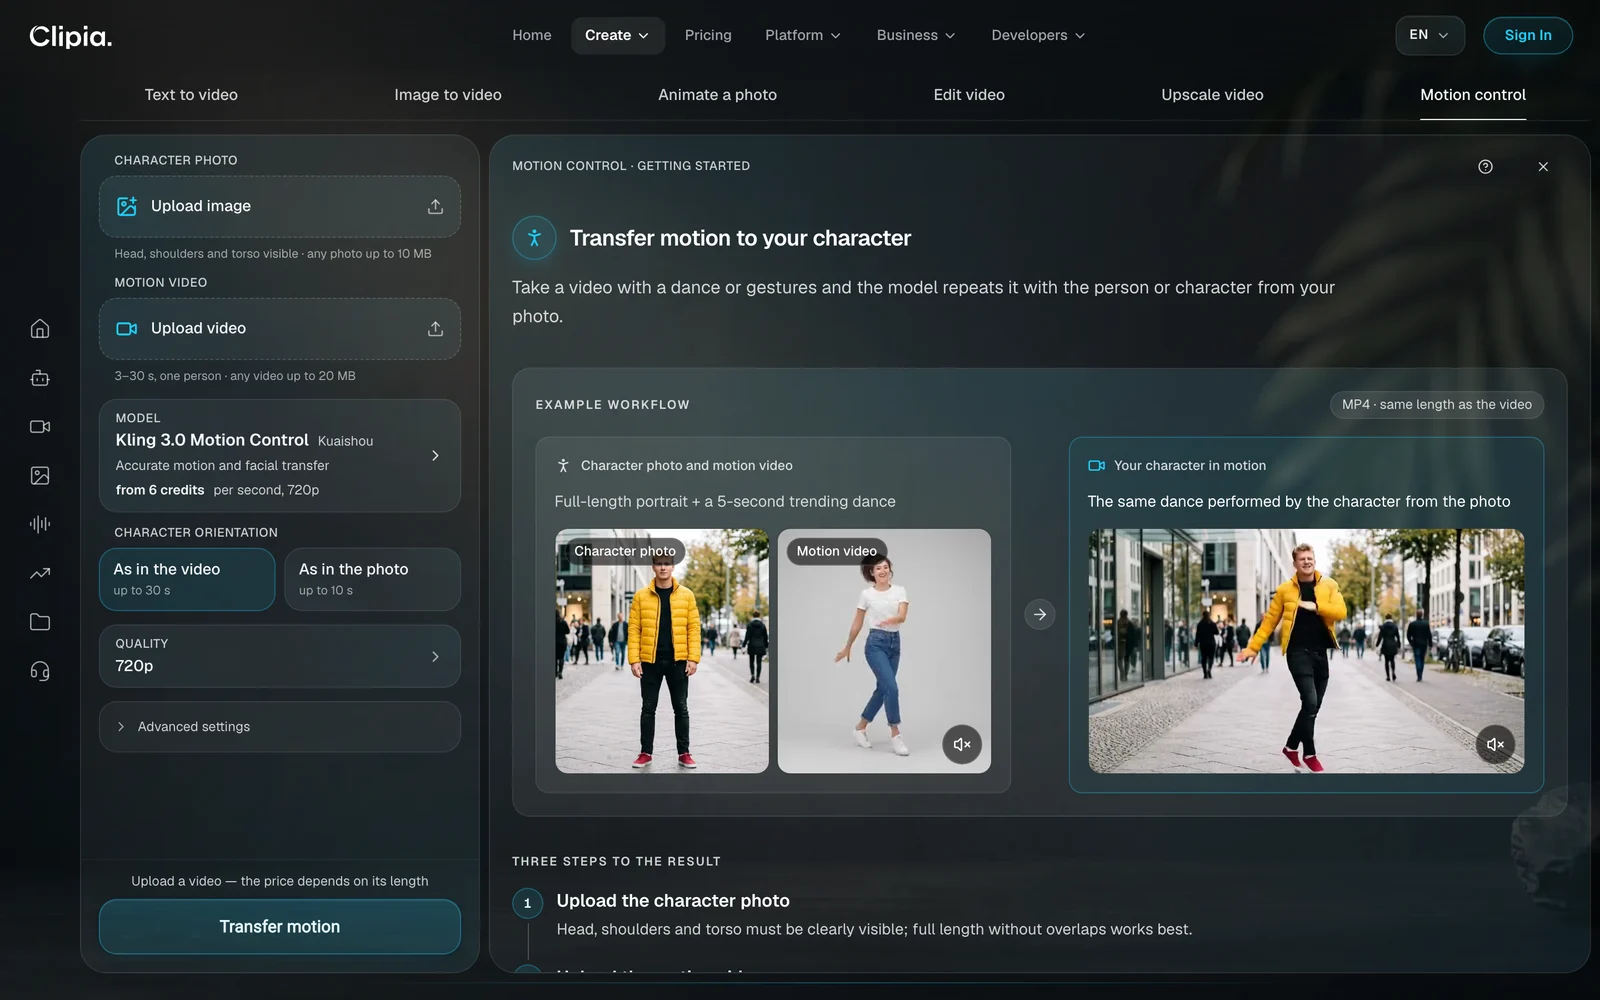Close the getting started panel

(x=1543, y=167)
